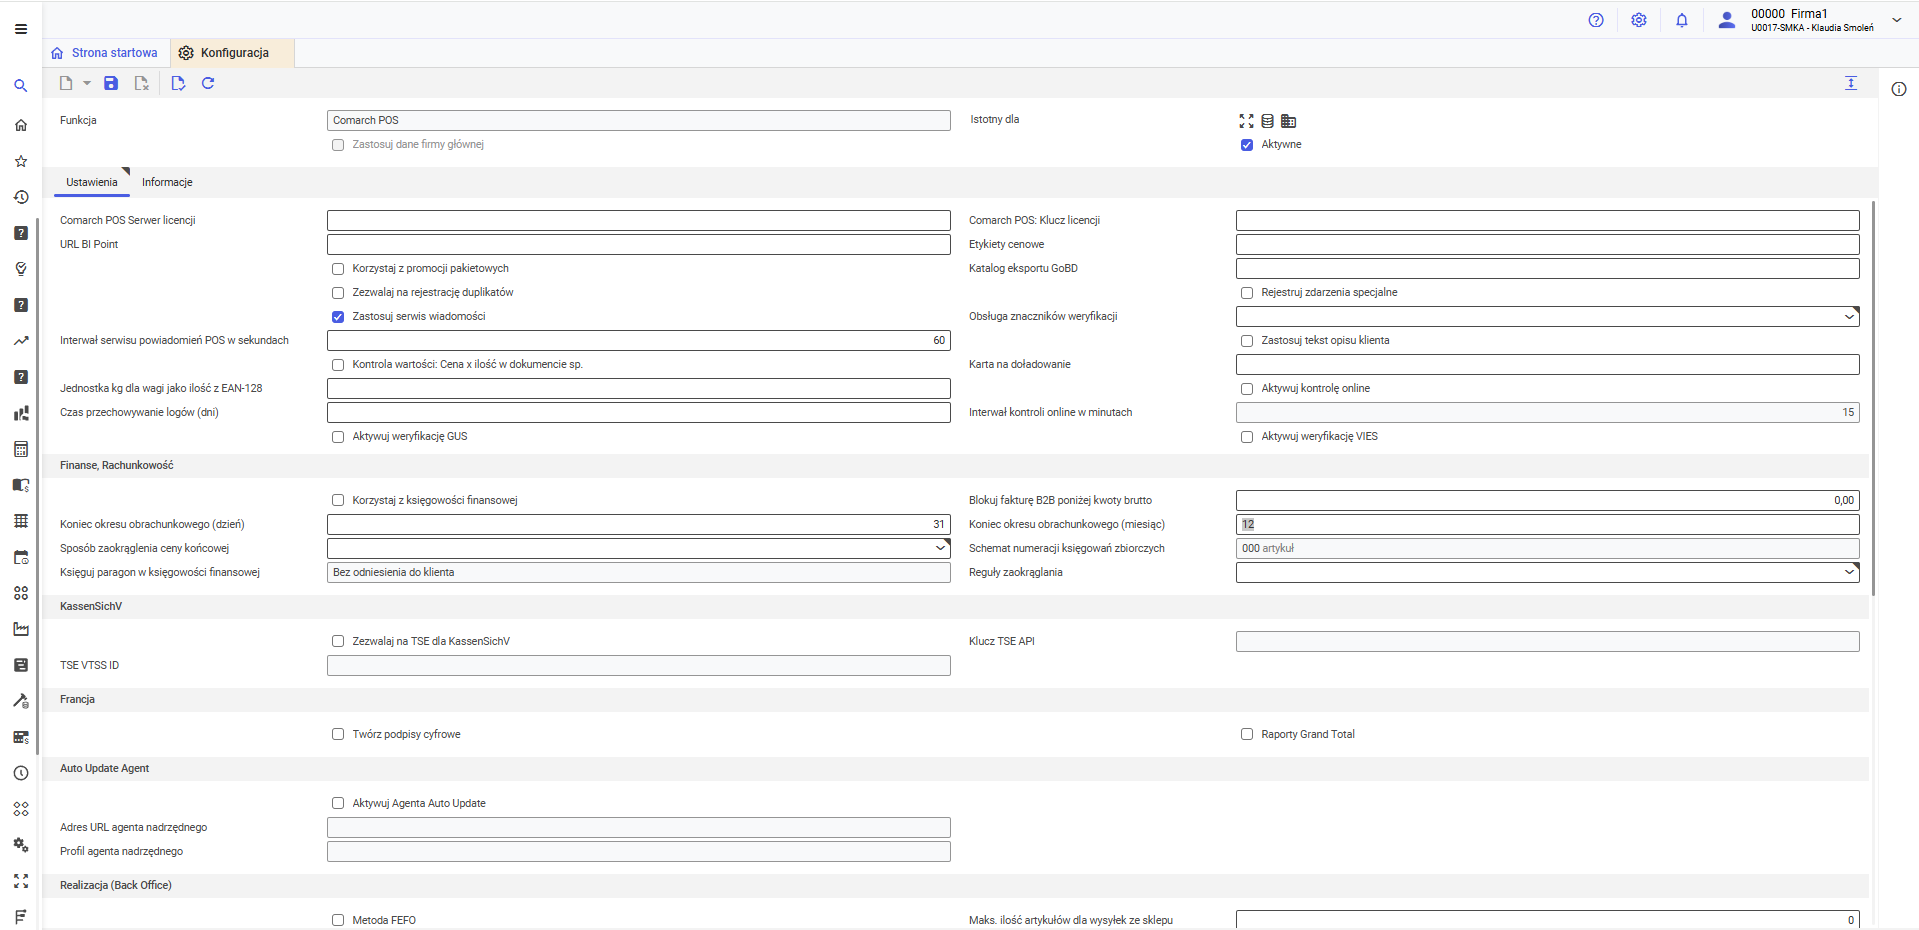This screenshot has width=1919, height=930.
Task: Expand the new document dropdown arrow
Action: pos(87,83)
